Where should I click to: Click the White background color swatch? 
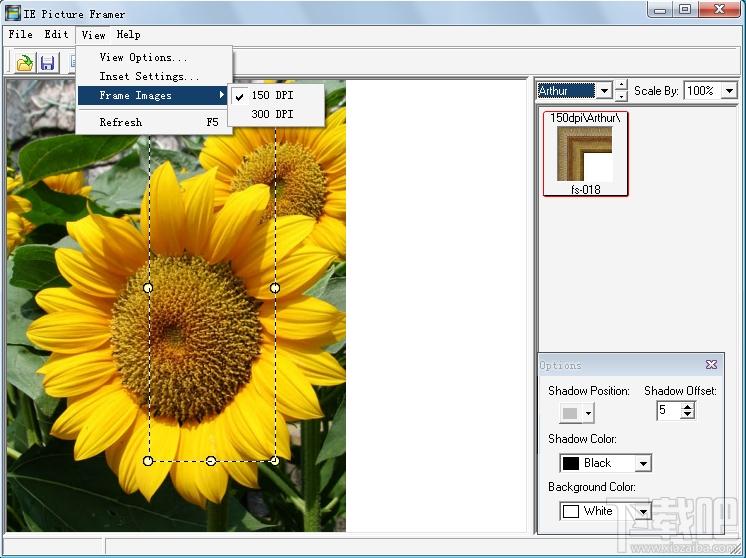point(571,511)
